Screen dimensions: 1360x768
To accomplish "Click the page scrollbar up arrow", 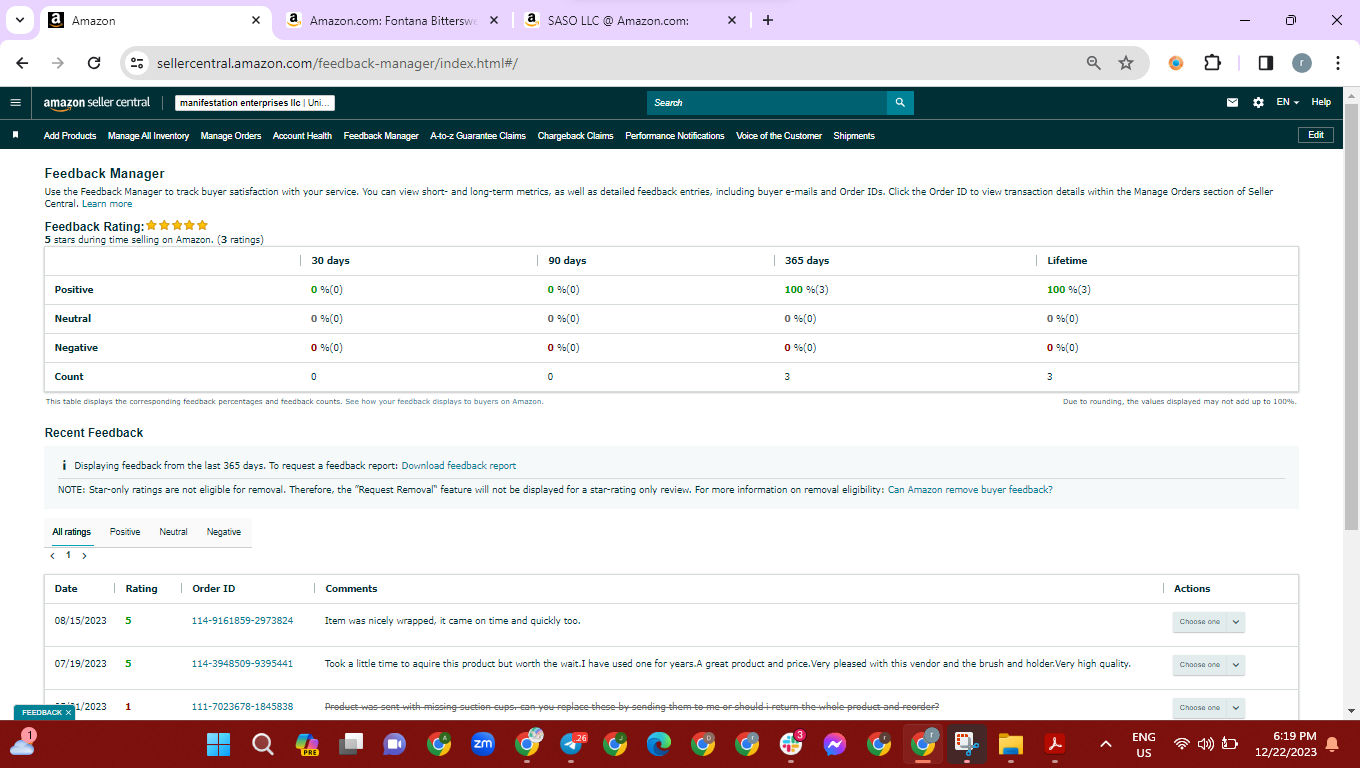I will coord(1351,96).
